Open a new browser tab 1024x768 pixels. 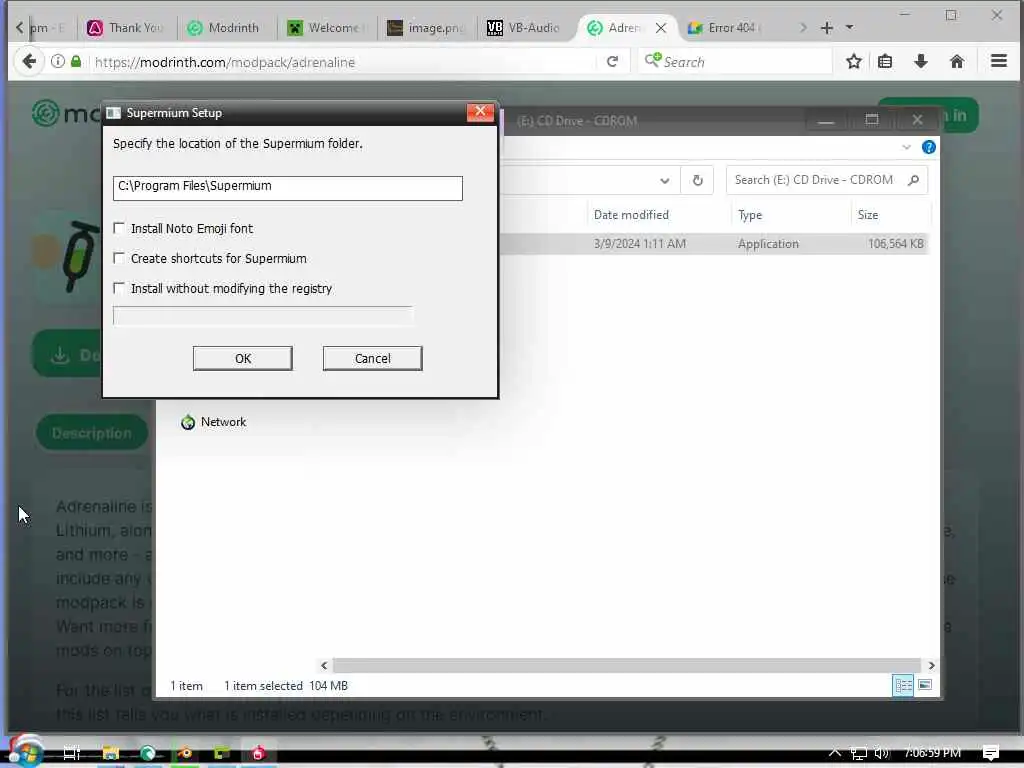tap(827, 27)
